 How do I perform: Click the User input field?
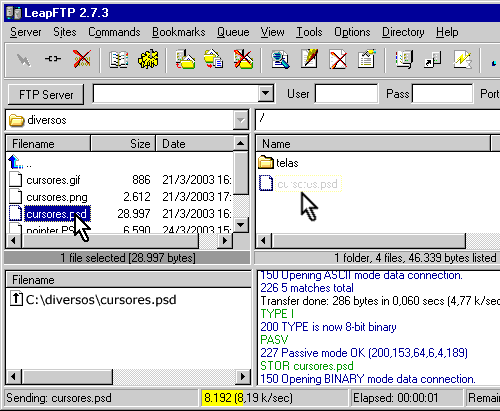pyautogui.click(x=346, y=93)
